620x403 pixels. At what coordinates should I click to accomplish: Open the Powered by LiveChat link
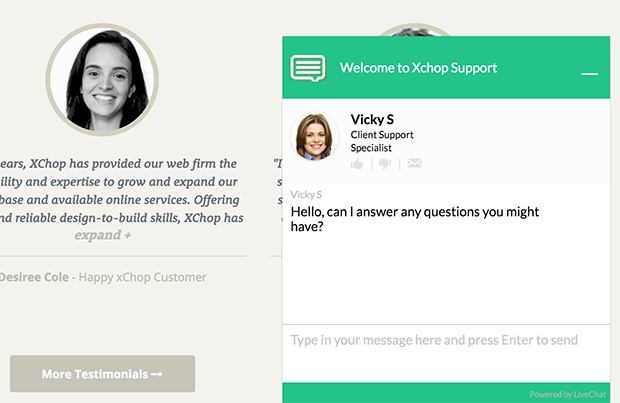[568, 394]
